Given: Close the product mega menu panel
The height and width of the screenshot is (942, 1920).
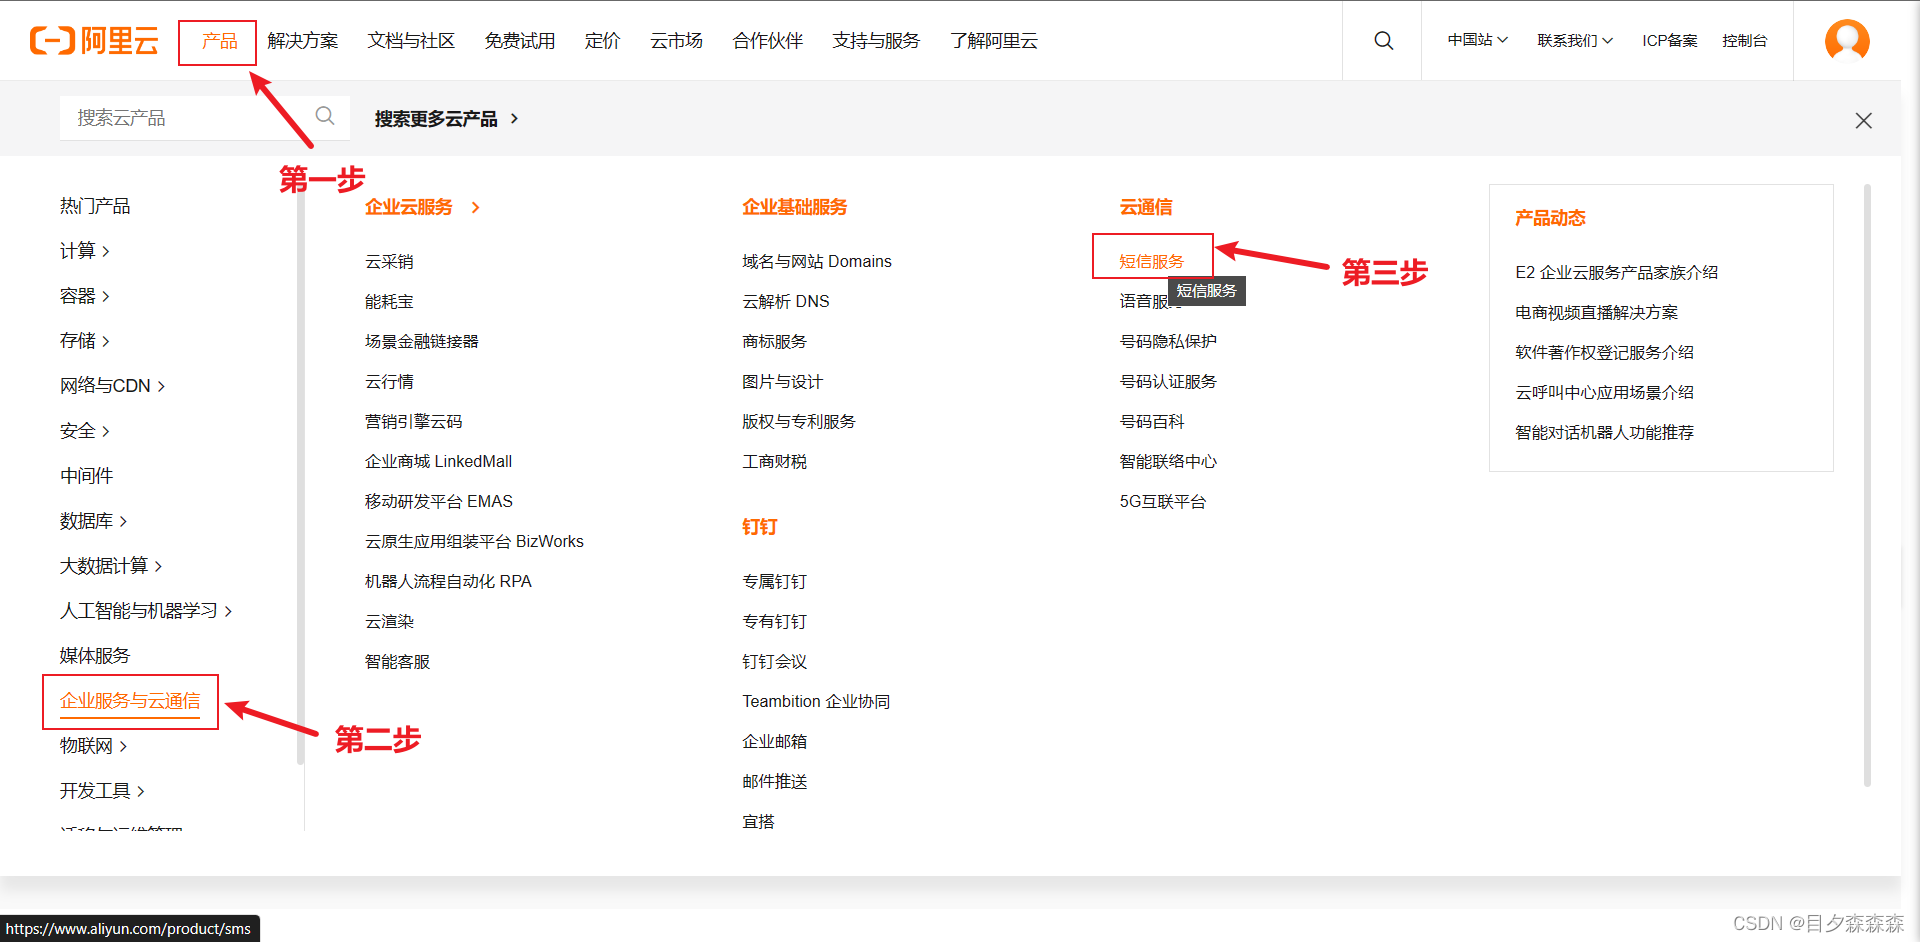Looking at the screenshot, I should [1863, 120].
